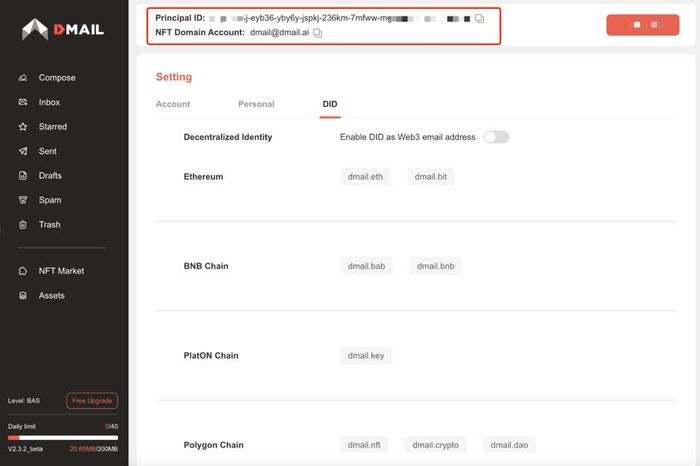Select the dmail.nft domain
The image size is (700, 466).
364,445
